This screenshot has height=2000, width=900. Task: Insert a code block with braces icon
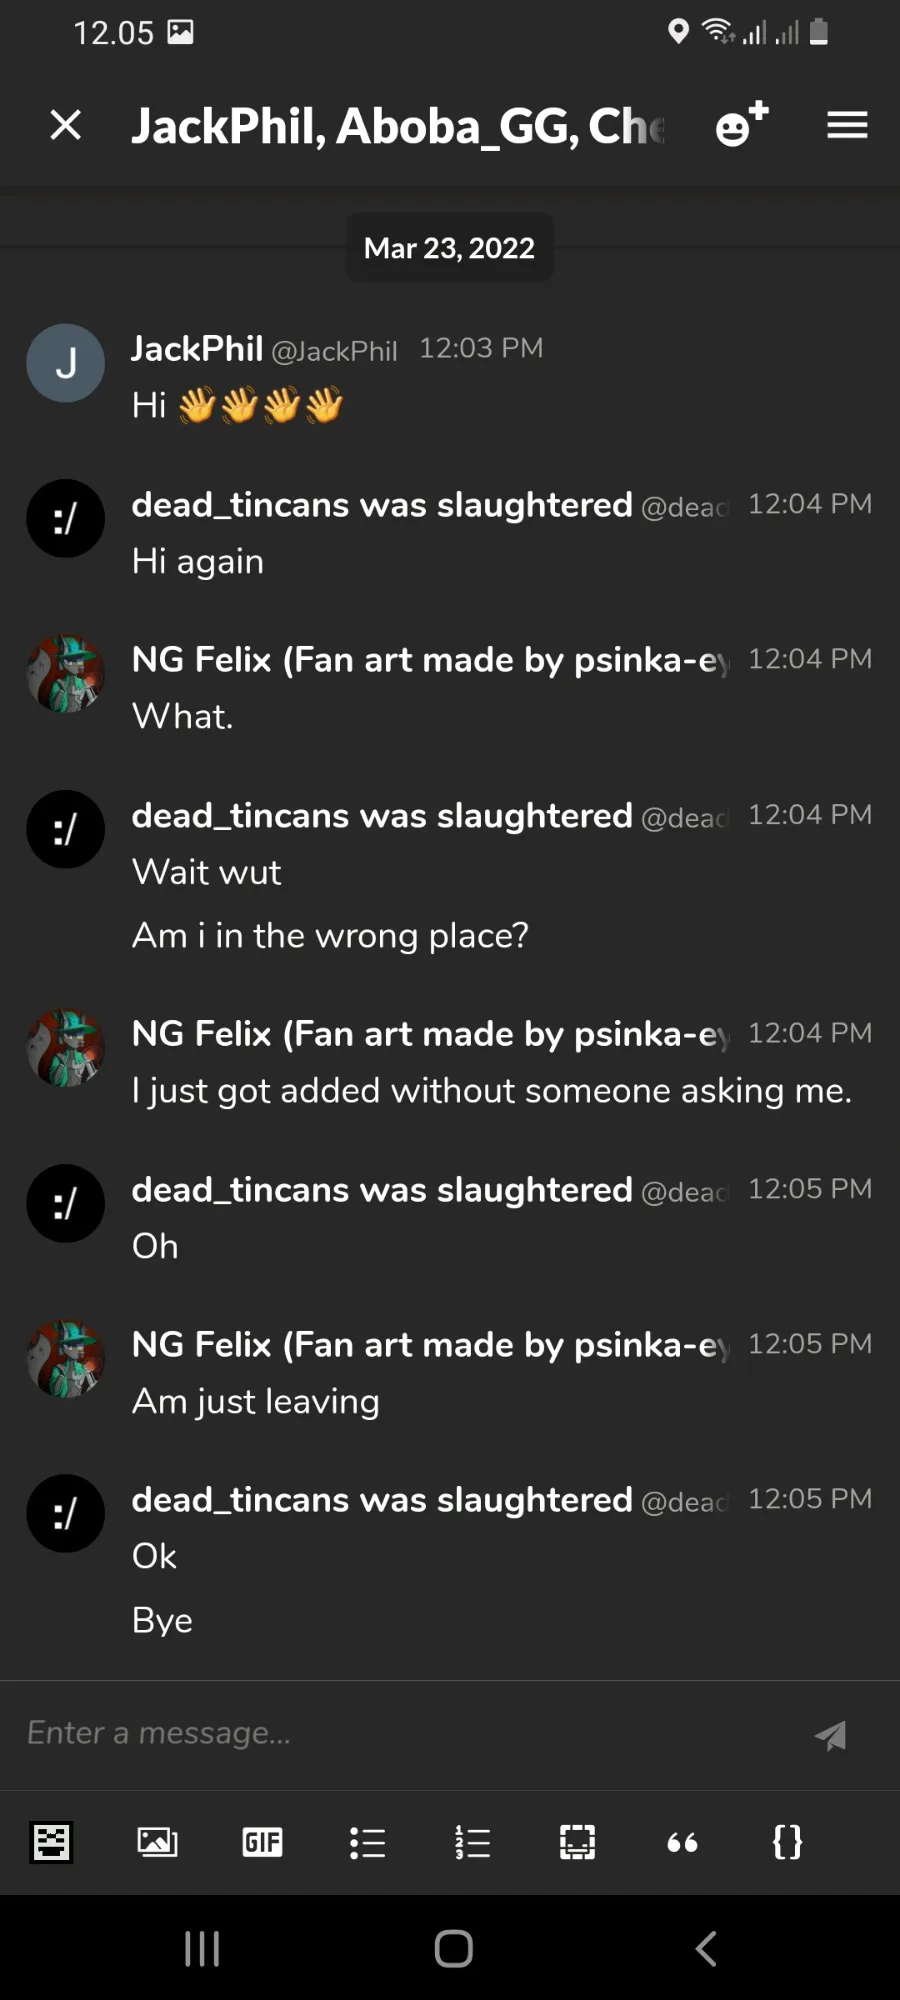(787, 1842)
